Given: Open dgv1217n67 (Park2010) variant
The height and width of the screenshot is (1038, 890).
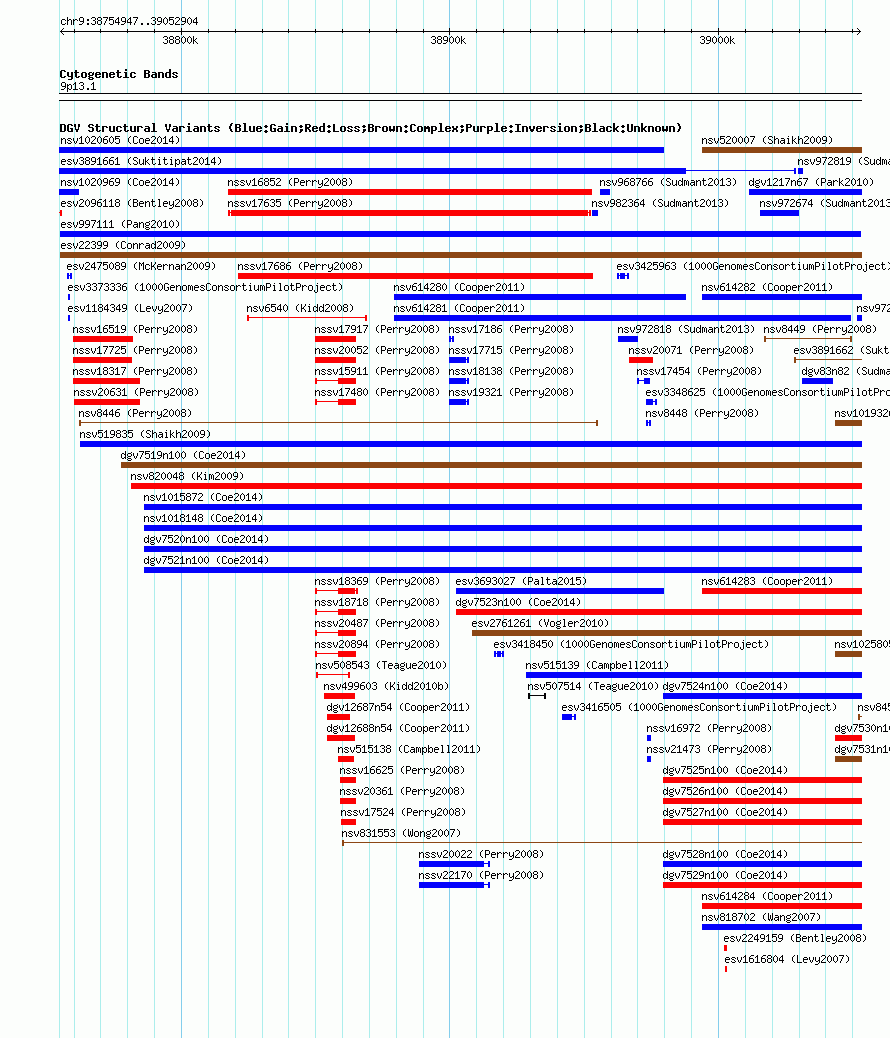Looking at the screenshot, I should coord(811,183).
